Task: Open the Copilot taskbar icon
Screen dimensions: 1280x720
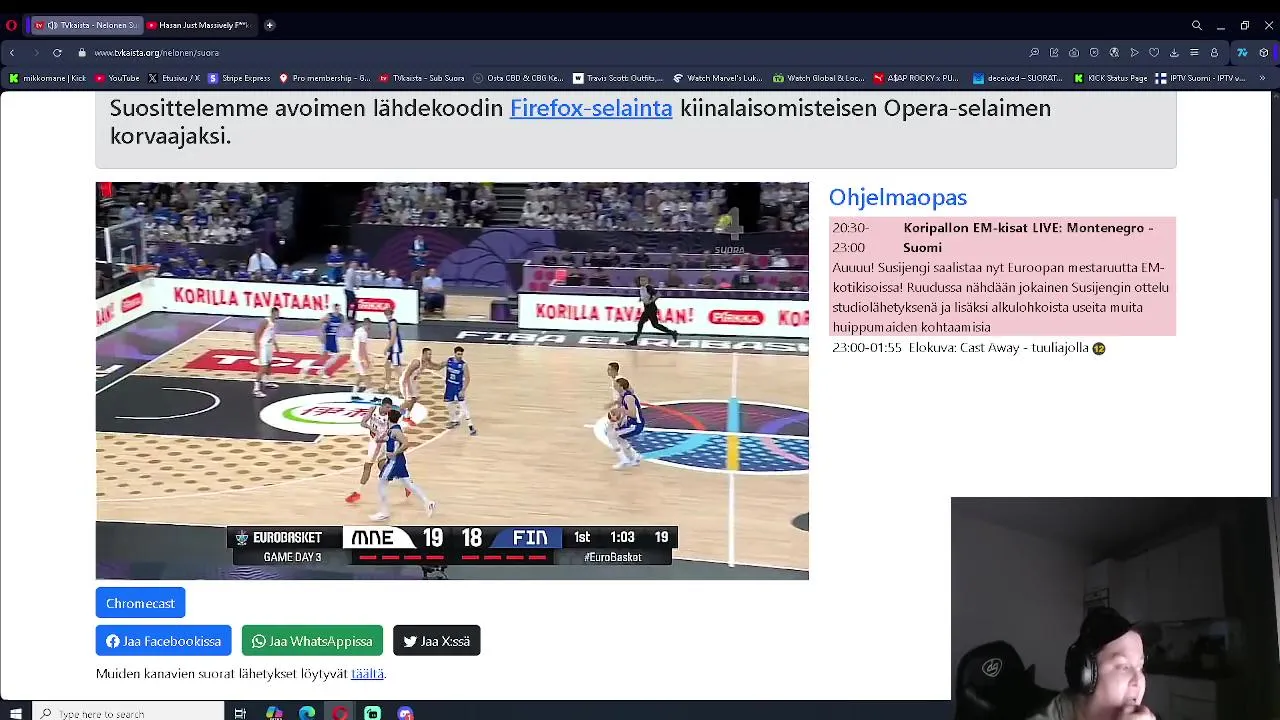Action: pos(274,713)
